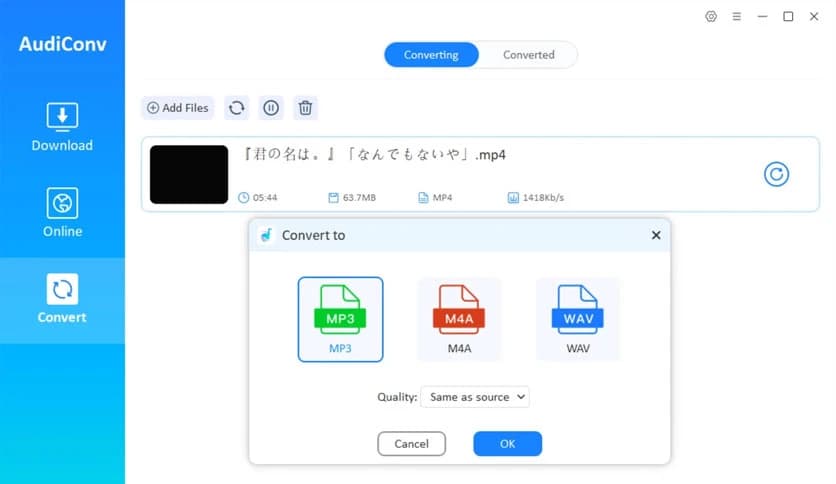The height and width of the screenshot is (484, 836).
Task: Click the pause toolbar icon
Action: tap(271, 108)
